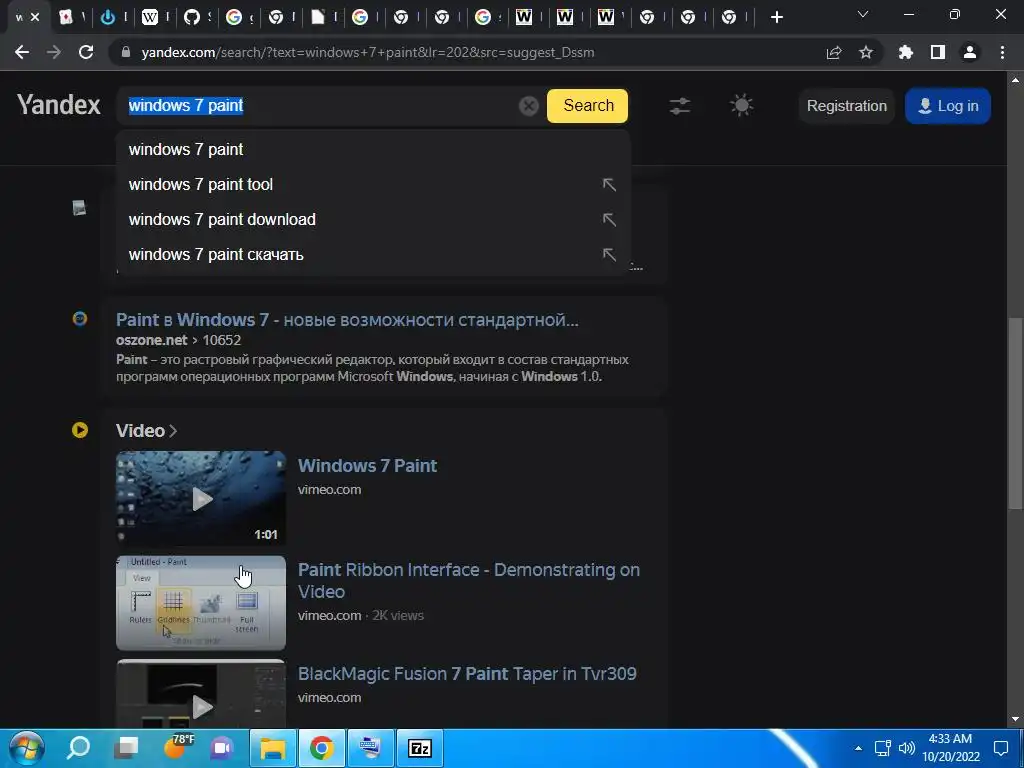
Task: Open the Registration page
Action: [x=846, y=106]
